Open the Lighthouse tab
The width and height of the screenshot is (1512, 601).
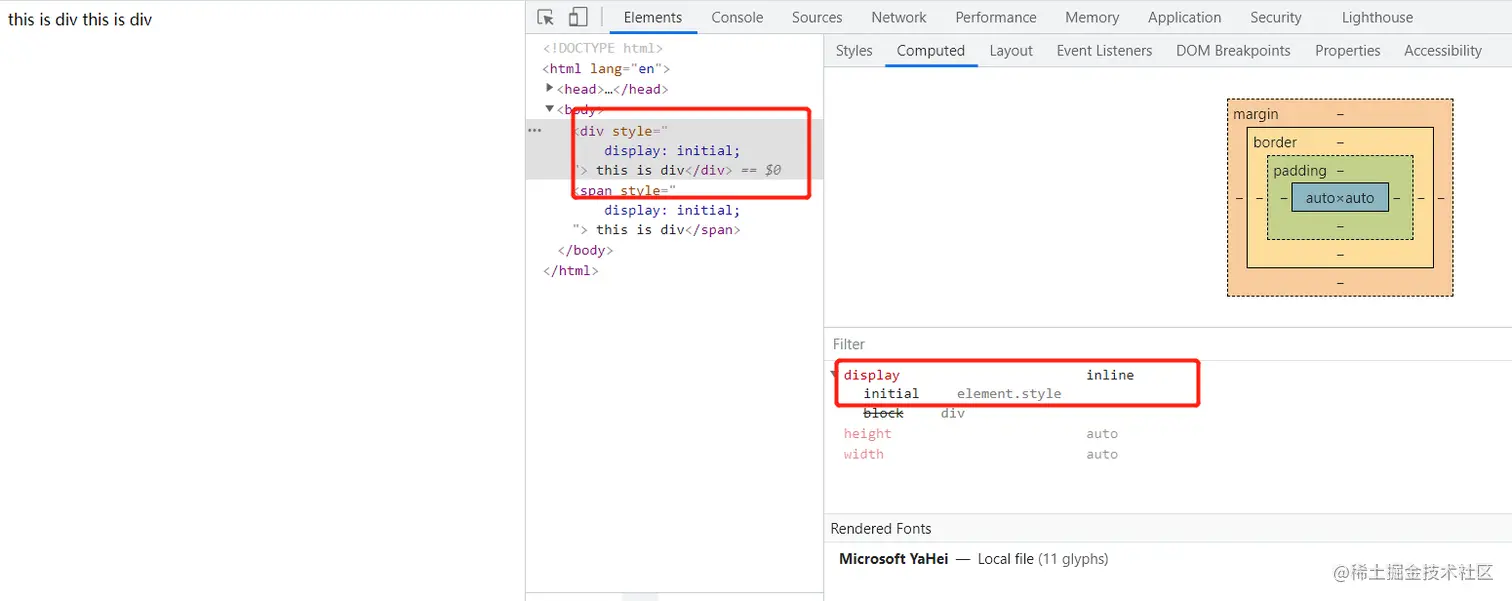(x=1377, y=17)
